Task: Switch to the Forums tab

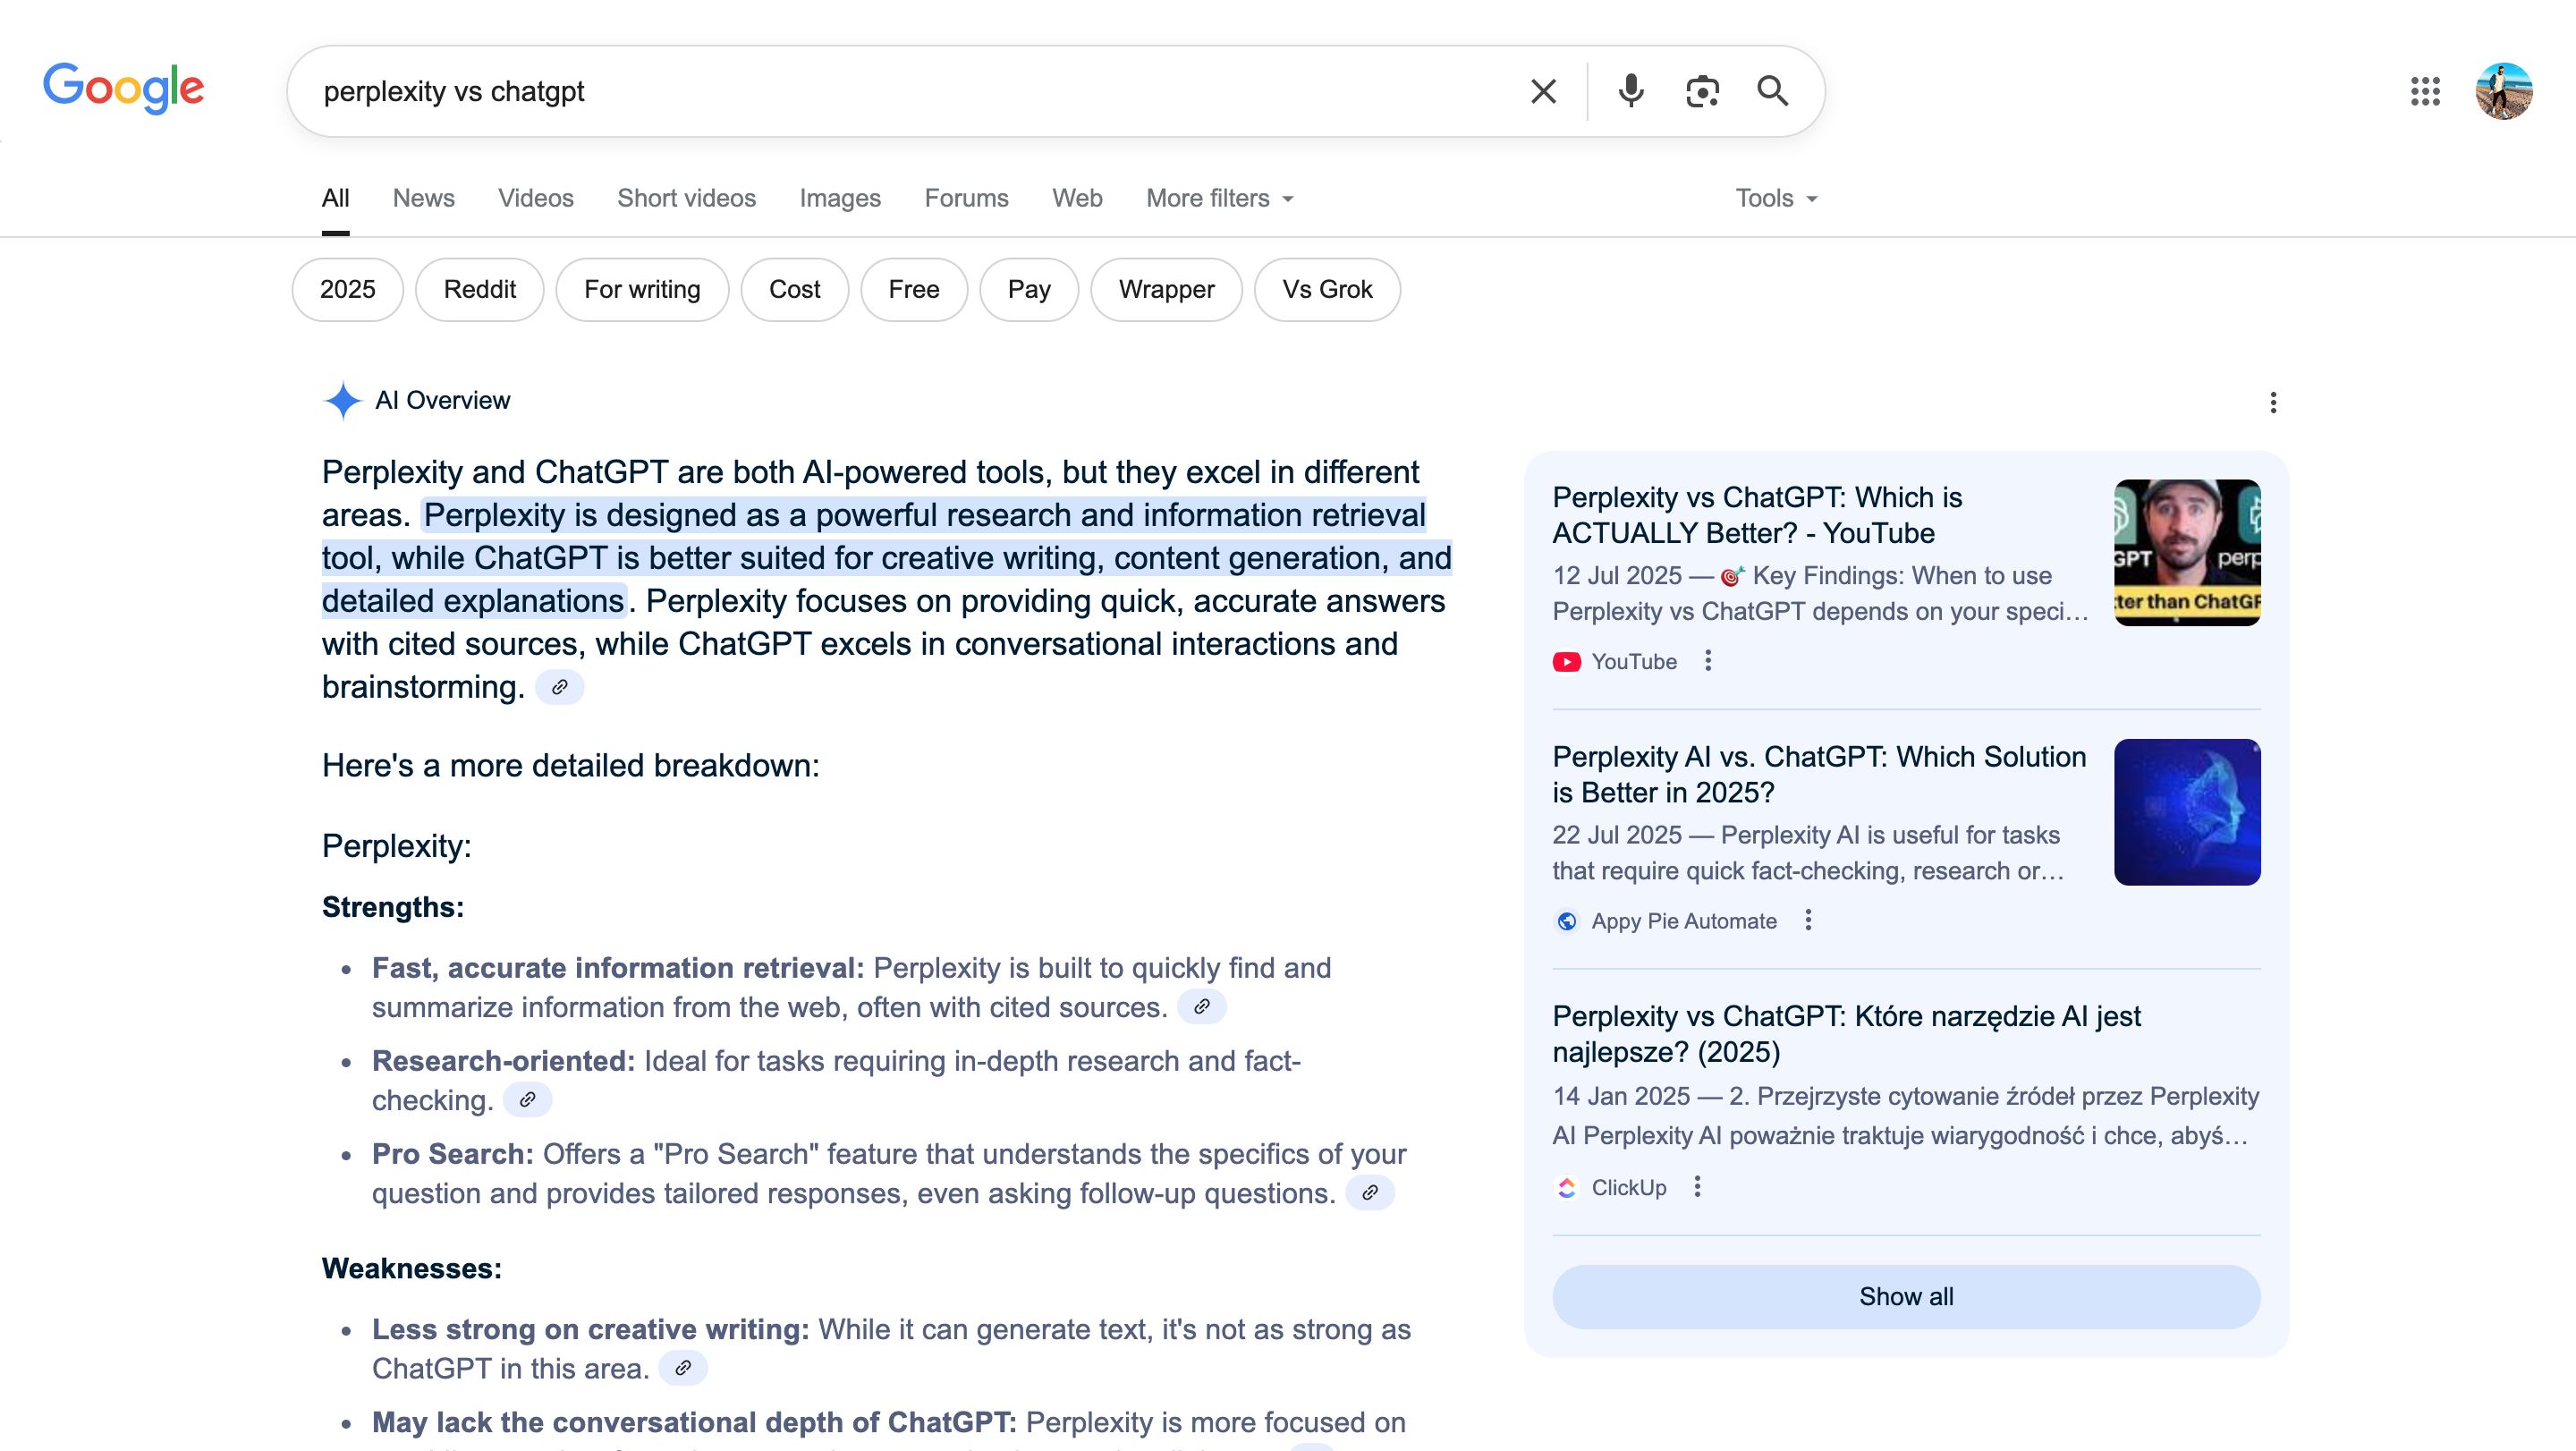Action: [x=966, y=198]
